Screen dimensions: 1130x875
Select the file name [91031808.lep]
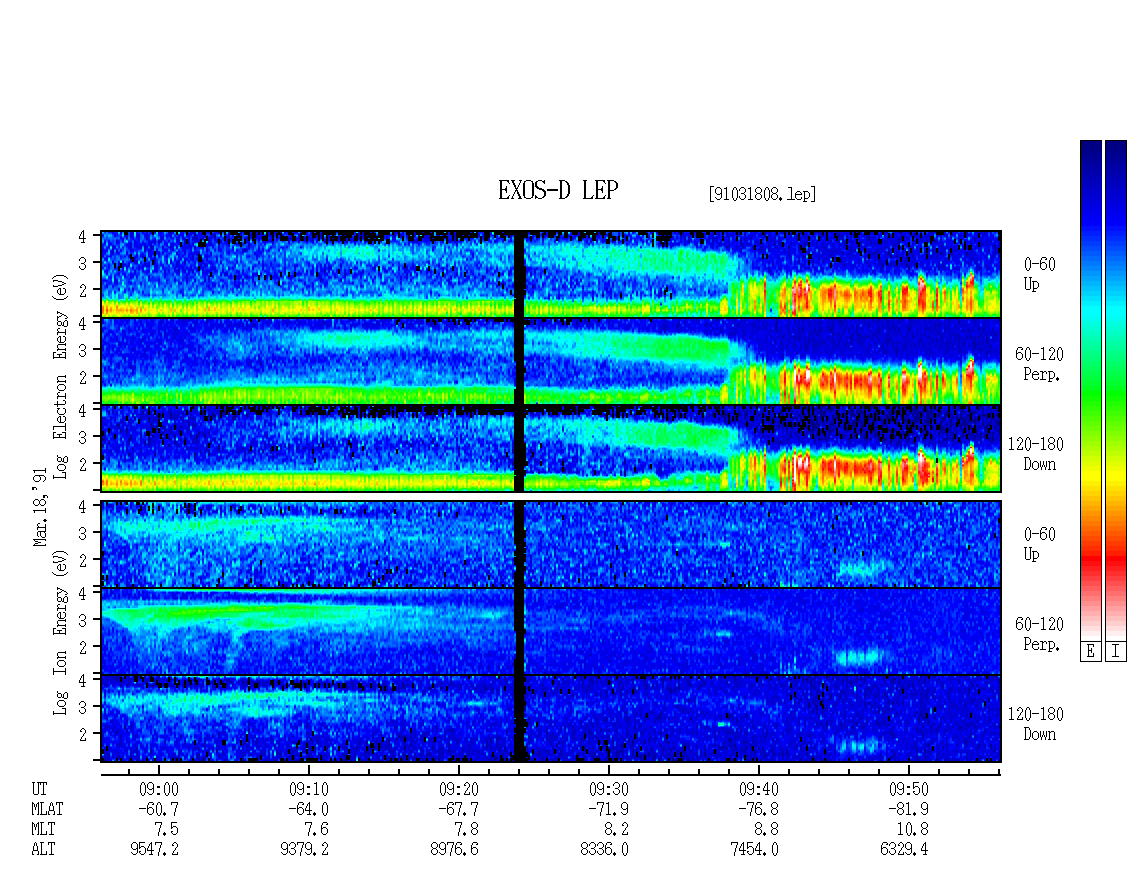(762, 194)
